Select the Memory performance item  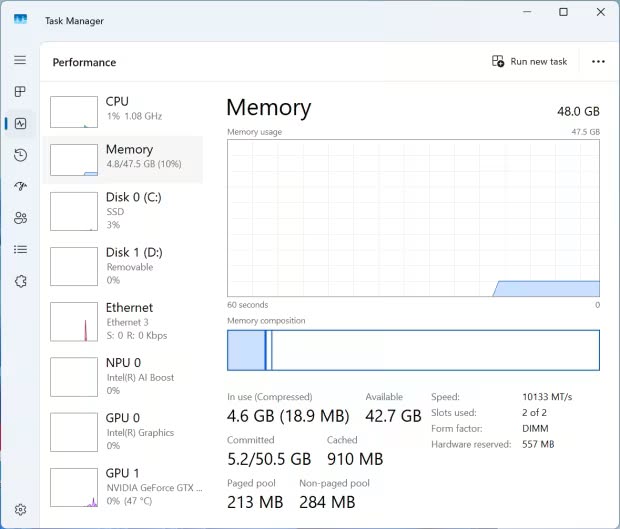pyautogui.click(x=125, y=157)
